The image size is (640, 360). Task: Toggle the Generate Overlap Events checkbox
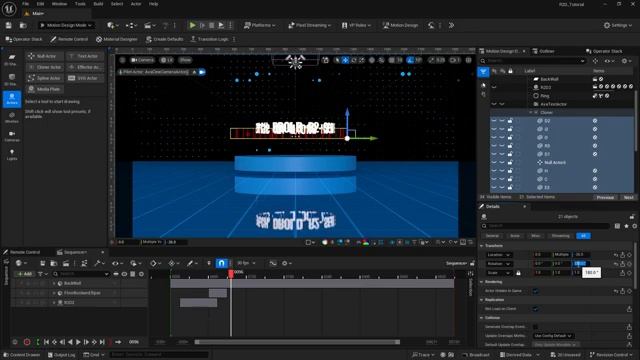(x=535, y=327)
